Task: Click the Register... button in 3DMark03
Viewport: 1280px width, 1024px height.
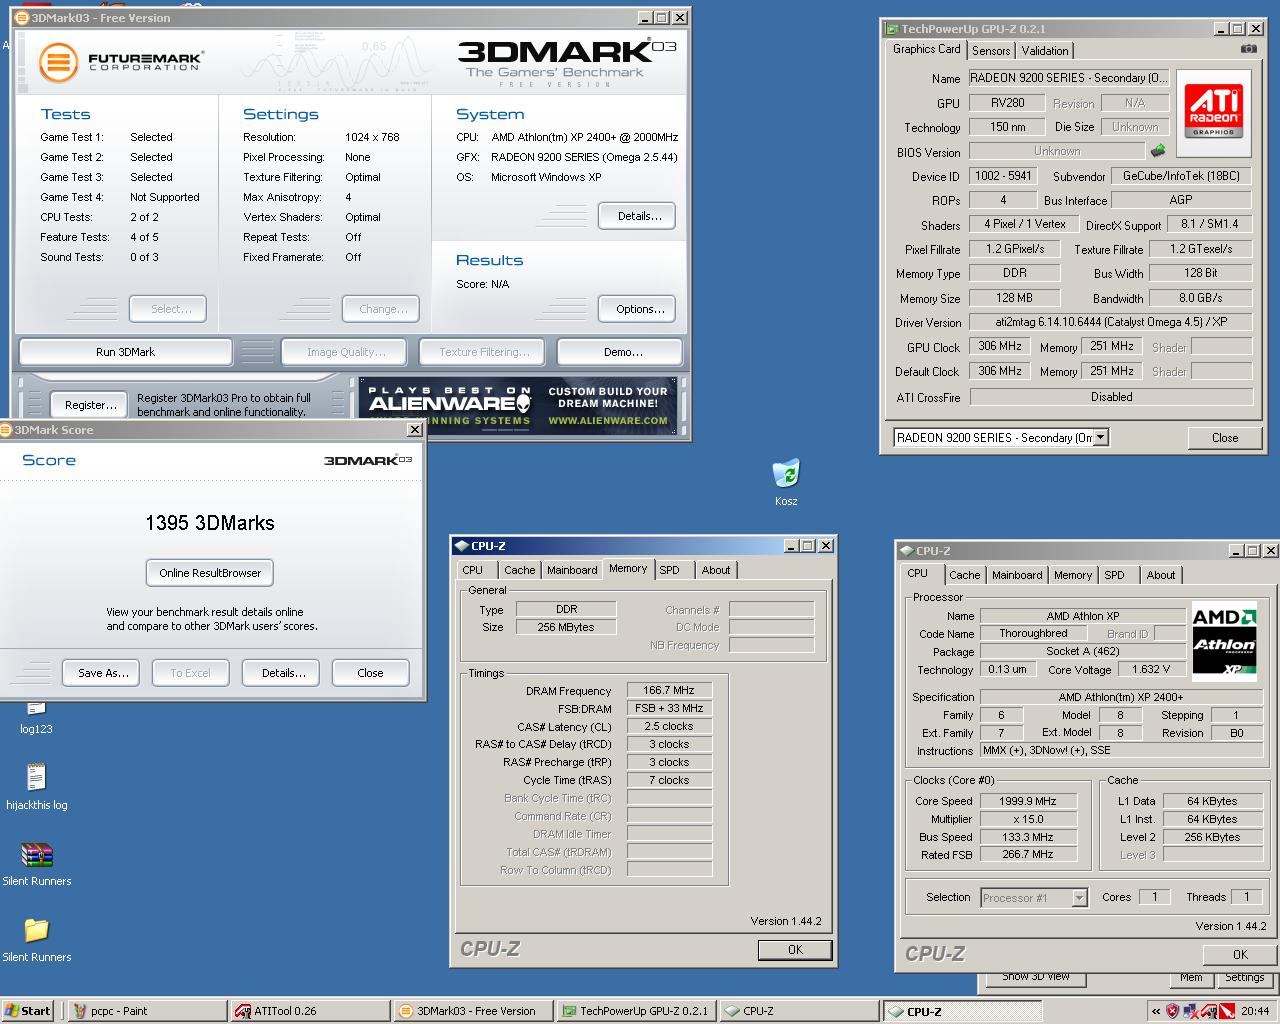Action: (x=89, y=405)
